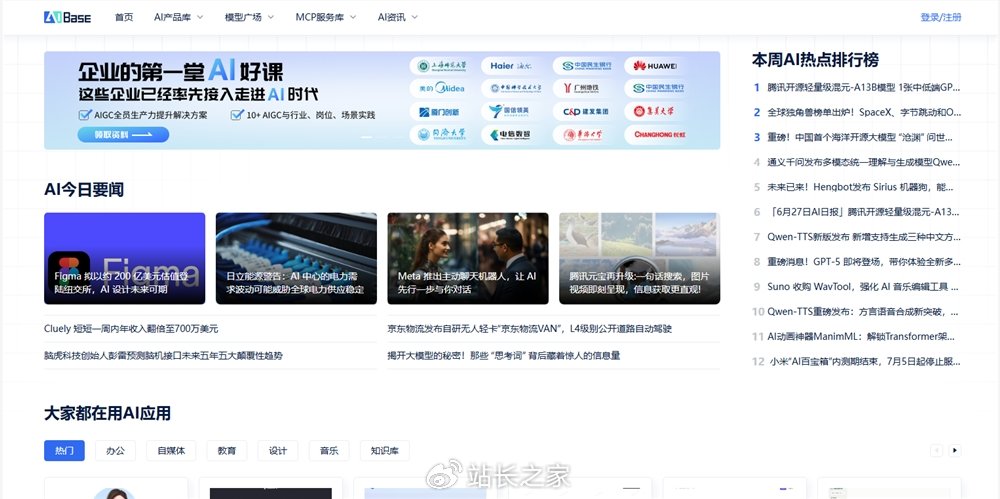The height and width of the screenshot is (499, 1000).
Task: Open the 脑虎科技创始人彭雷 headline
Action: [163, 355]
